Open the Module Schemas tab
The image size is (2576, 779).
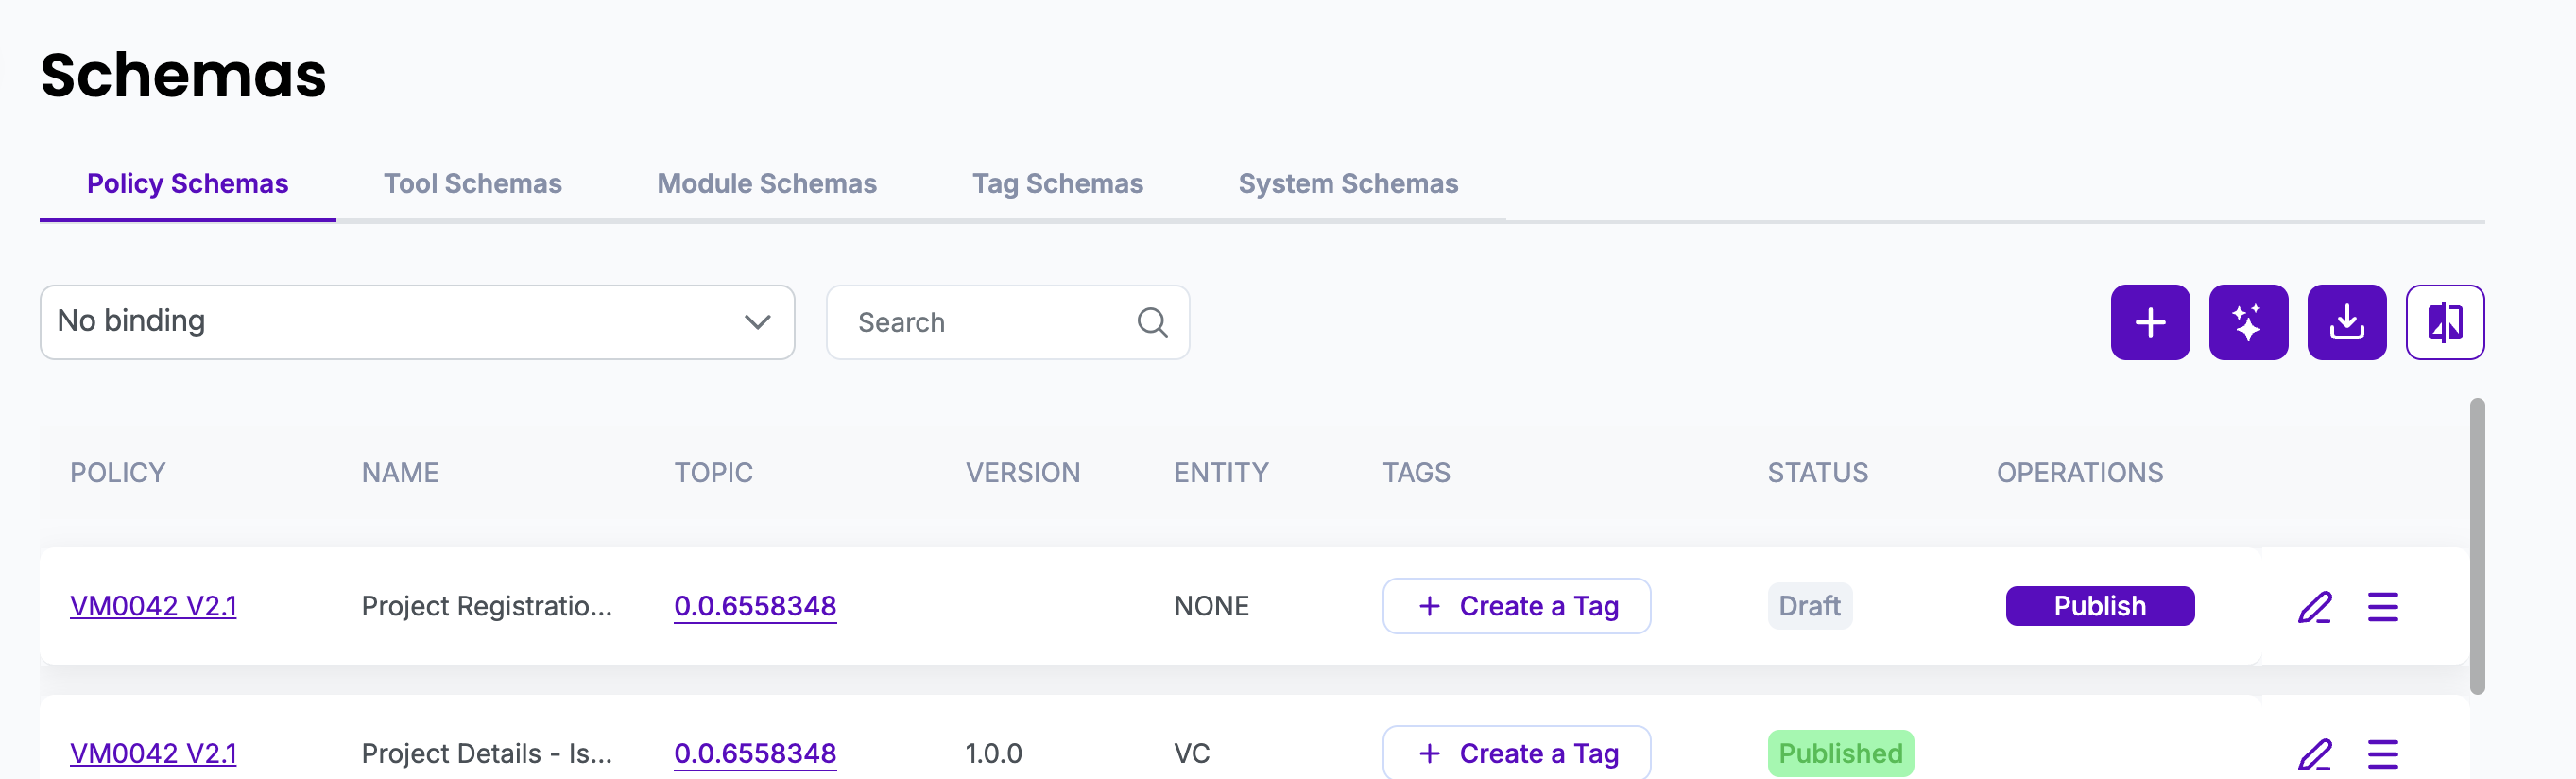point(766,184)
